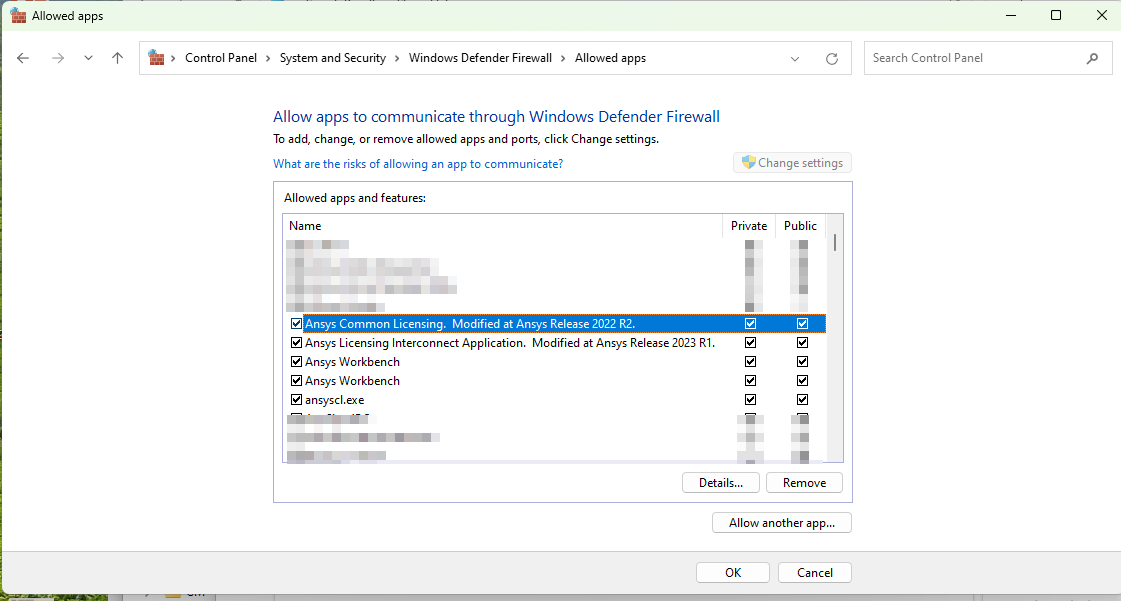The height and width of the screenshot is (601, 1121).
Task: Focus the Search Control Panel field
Action: [975, 58]
